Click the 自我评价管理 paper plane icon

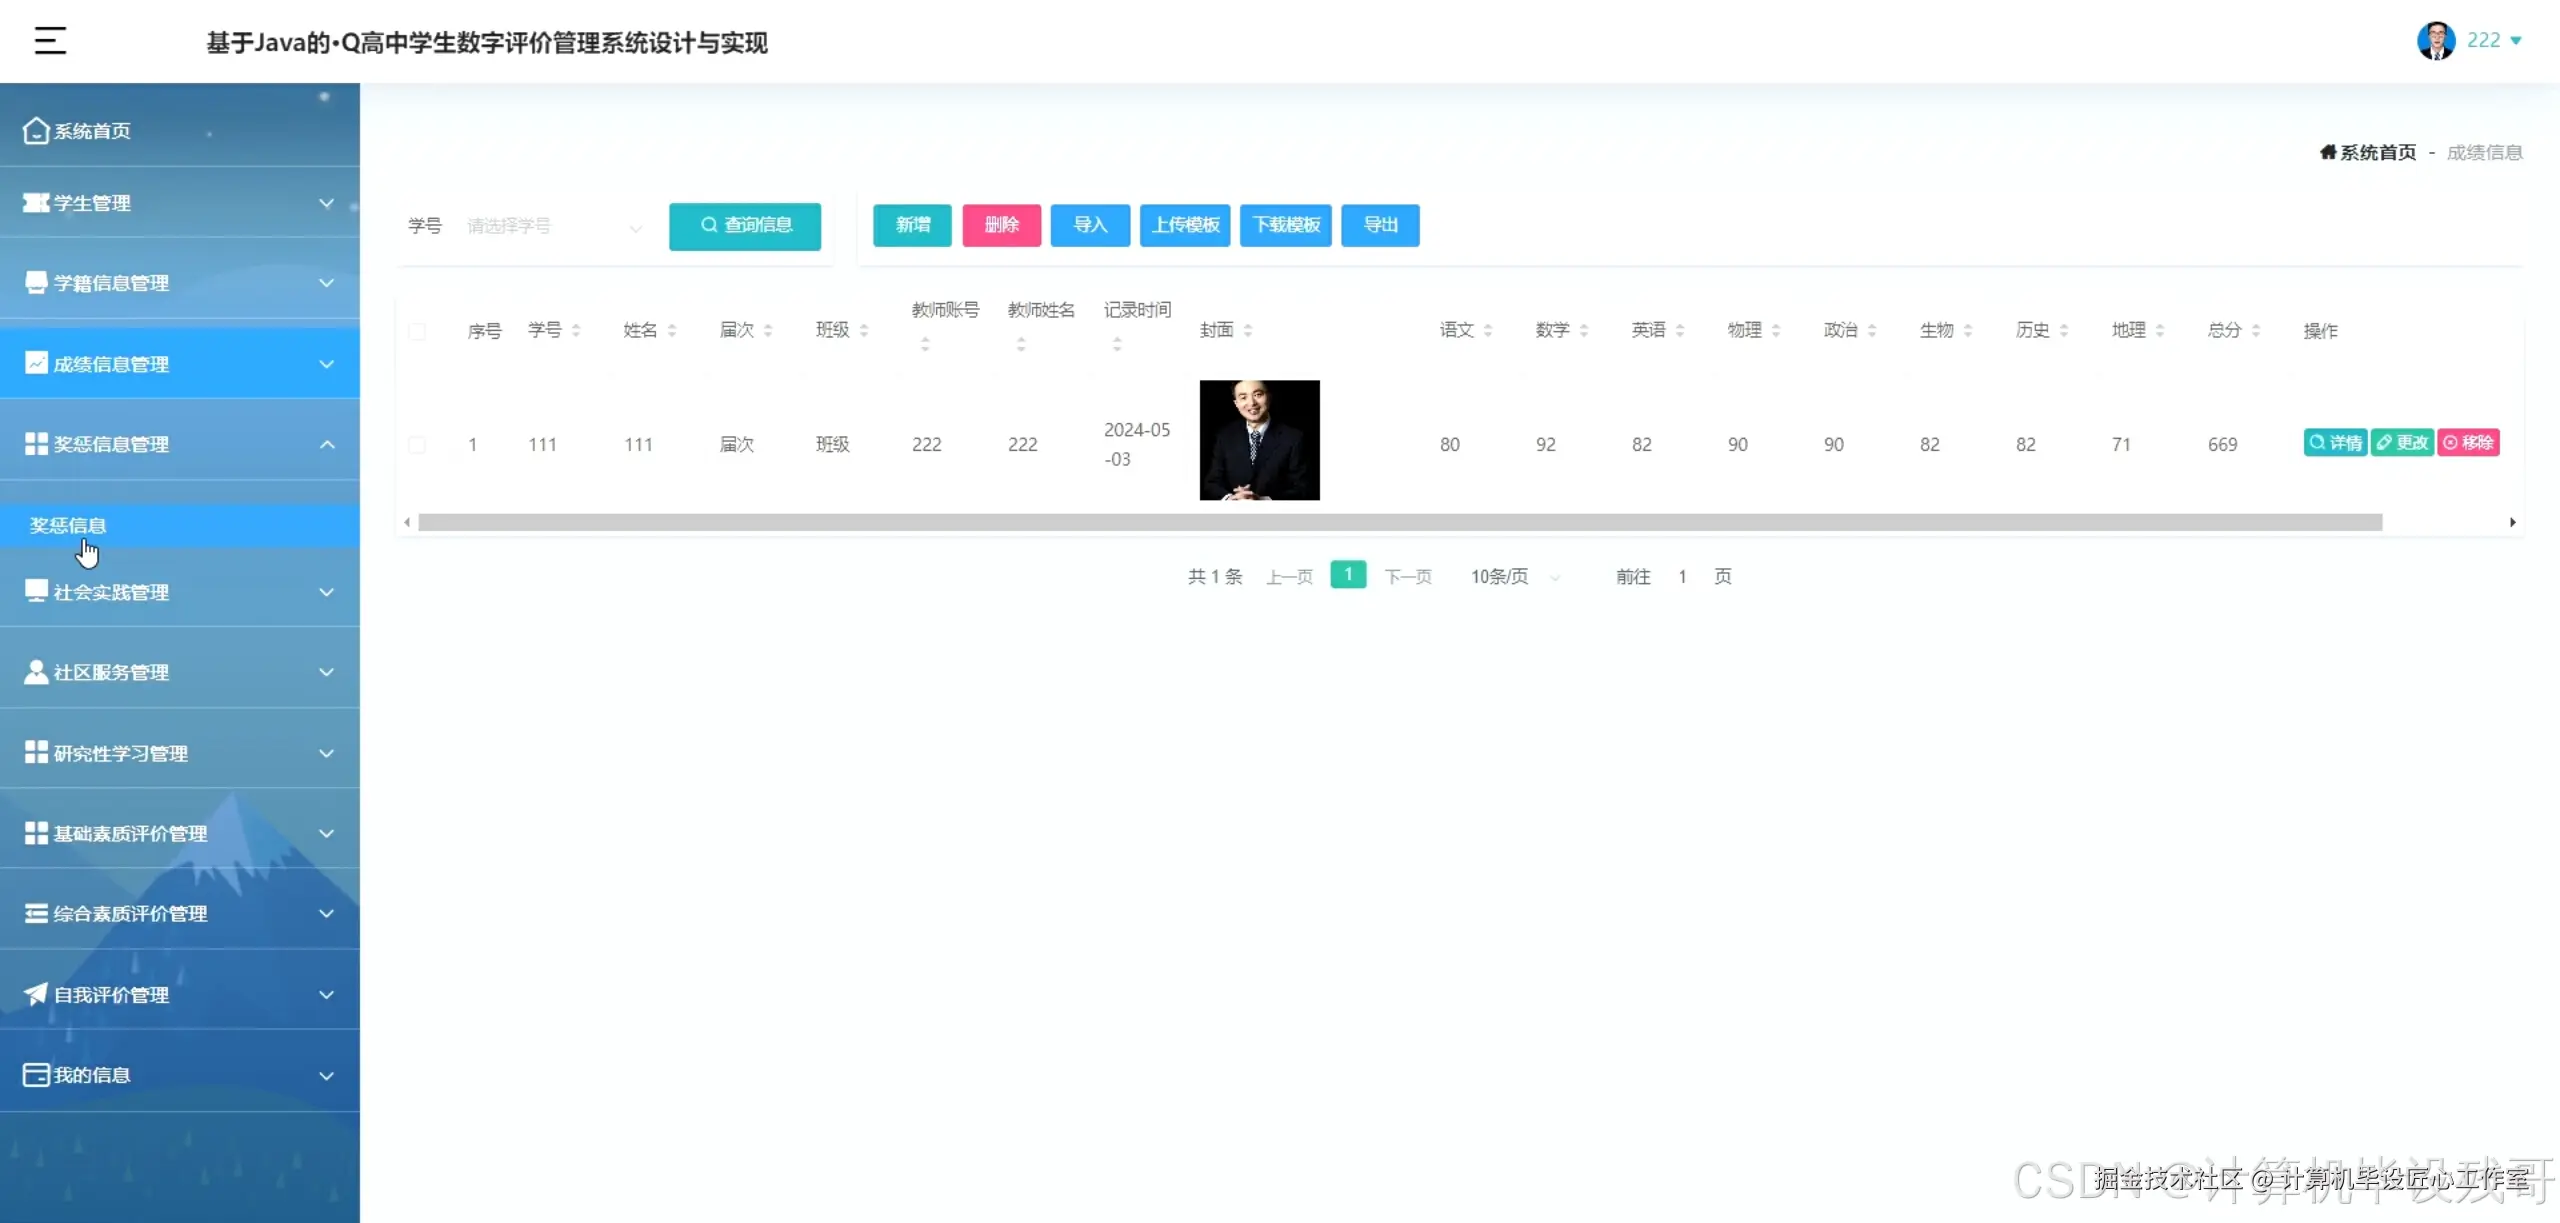click(x=36, y=994)
